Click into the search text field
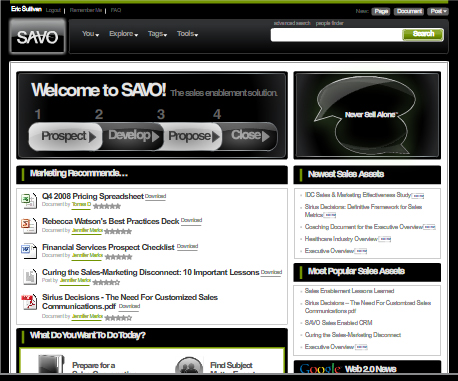This screenshot has height=381, width=458. pos(337,35)
